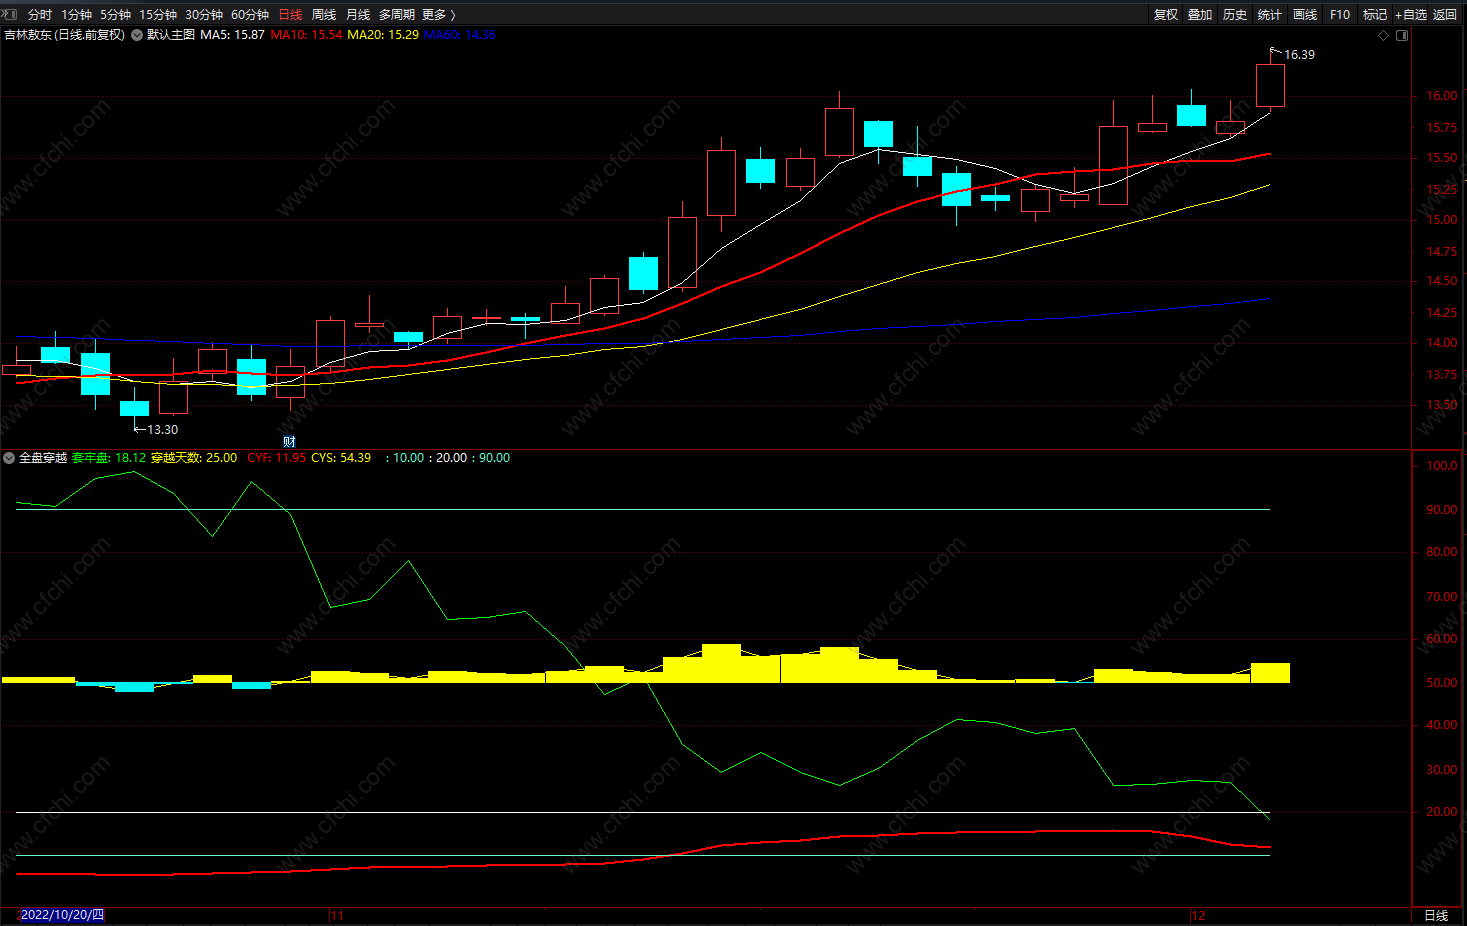Viewport: 1467px width, 926px height.
Task: Click the 2022/10/20/四 date label
Action: point(62,915)
